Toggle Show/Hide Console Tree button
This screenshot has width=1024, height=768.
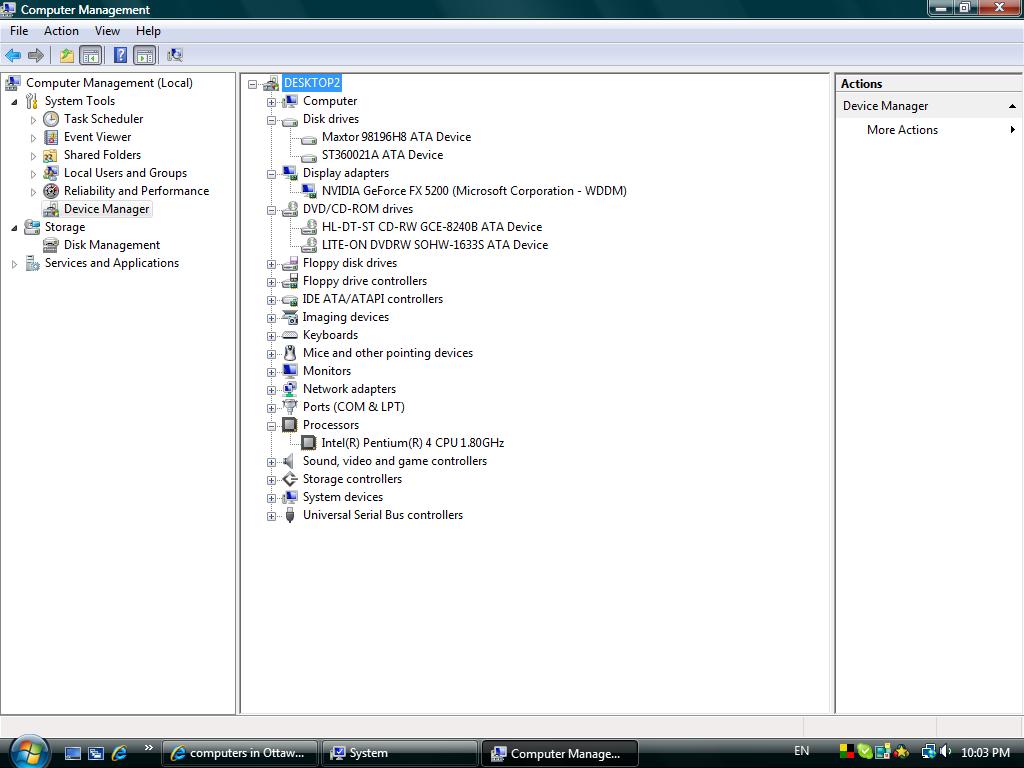(91, 56)
